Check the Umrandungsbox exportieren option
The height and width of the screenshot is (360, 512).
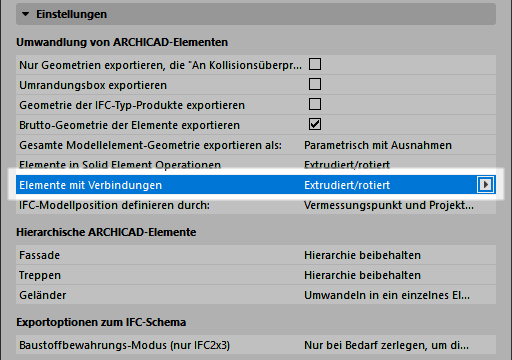coord(315,84)
